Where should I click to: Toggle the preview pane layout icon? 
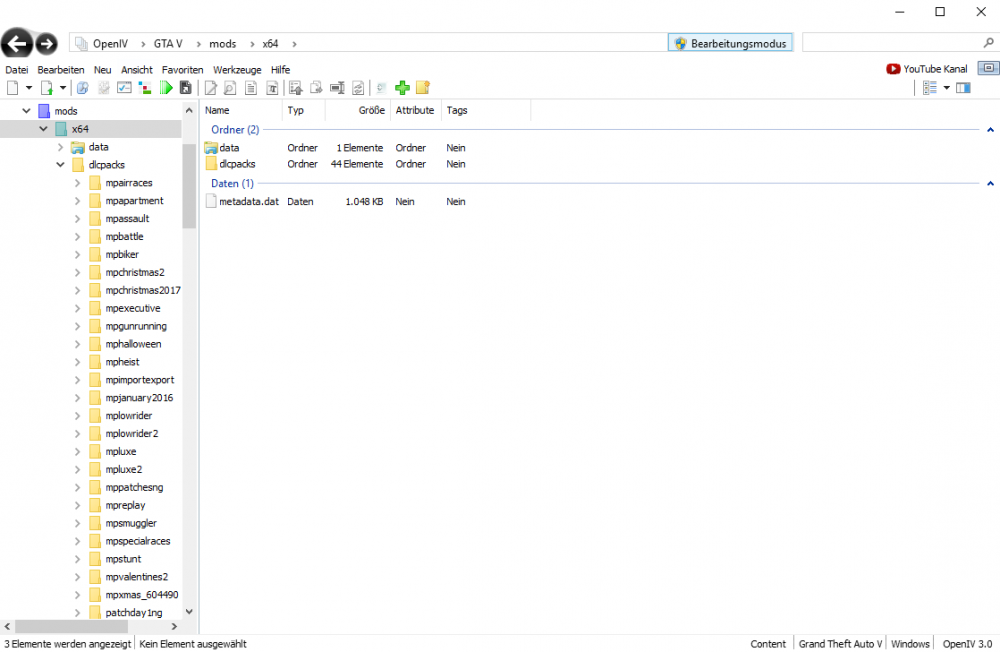click(x=962, y=87)
